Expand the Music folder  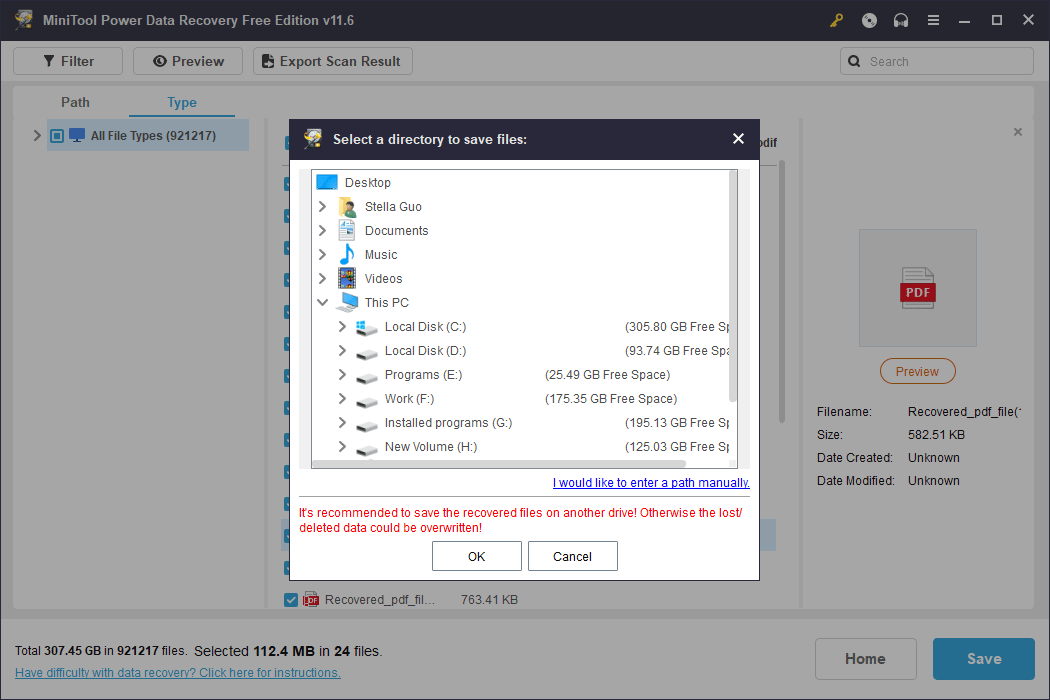[322, 255]
